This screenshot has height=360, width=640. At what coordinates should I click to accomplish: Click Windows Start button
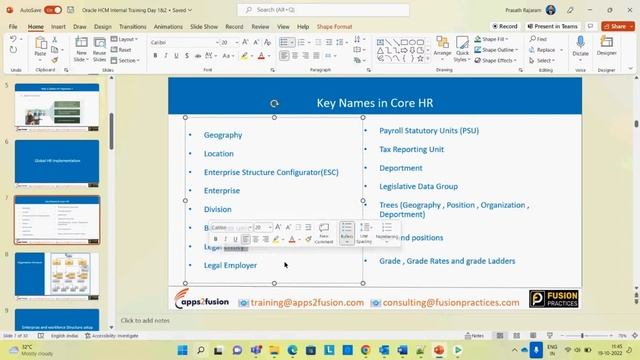[182, 350]
